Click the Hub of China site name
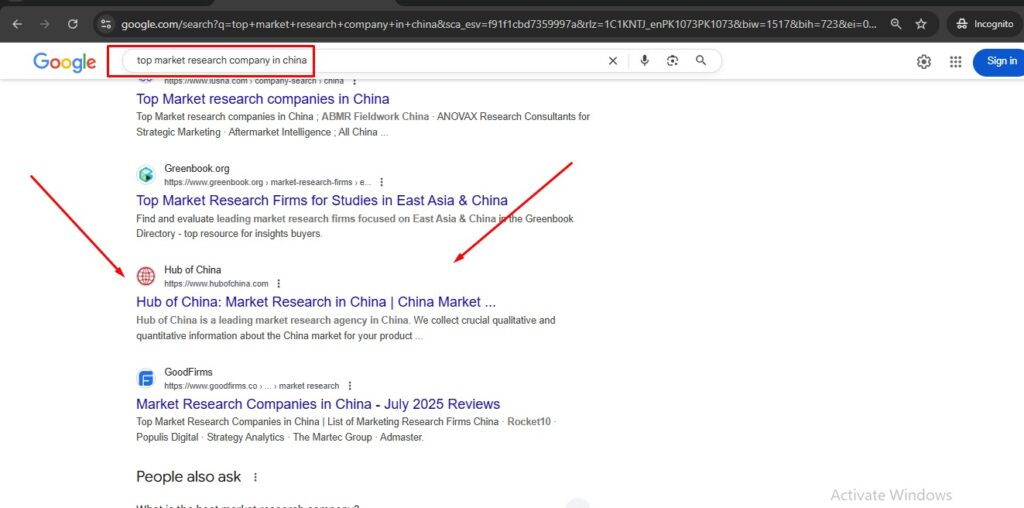1024x508 pixels. point(193,270)
